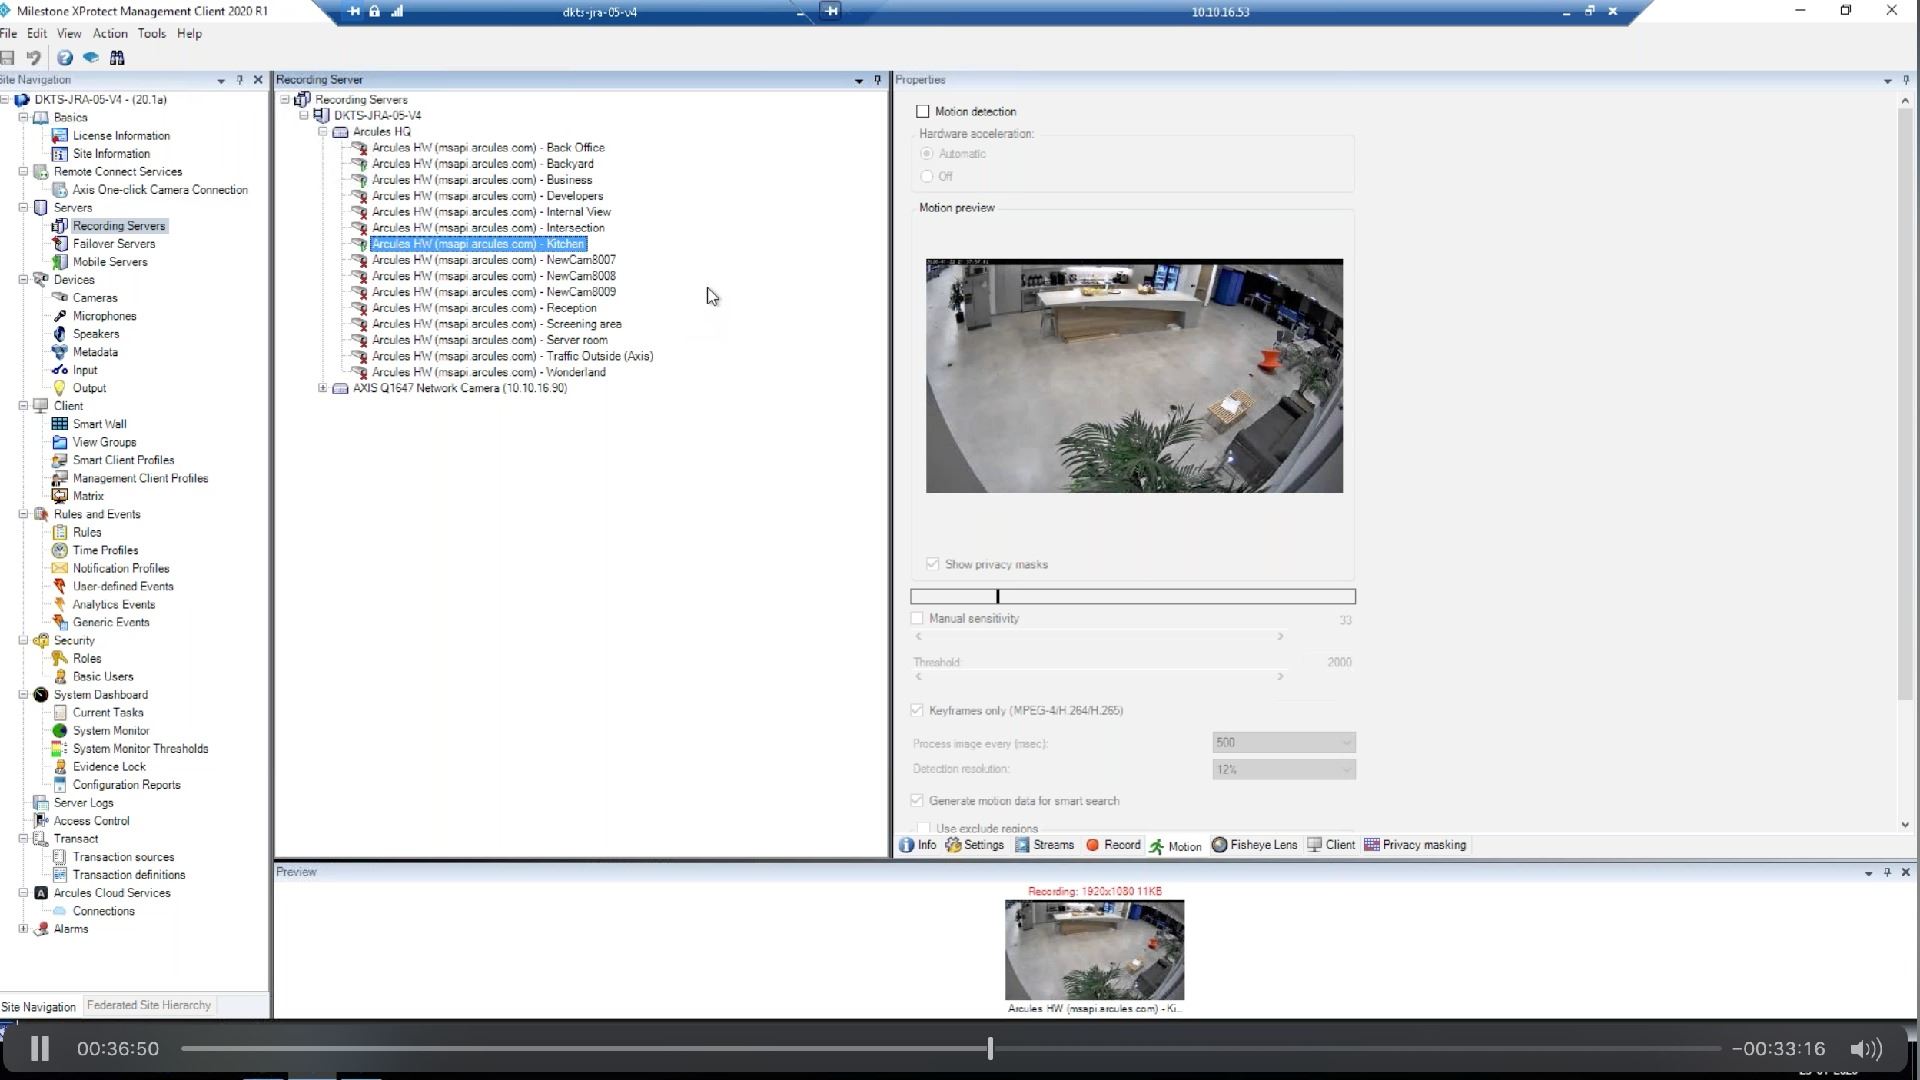Collapse DKTS-JRA-05-V4 recording server node
This screenshot has width=1920, height=1080.
[304, 116]
